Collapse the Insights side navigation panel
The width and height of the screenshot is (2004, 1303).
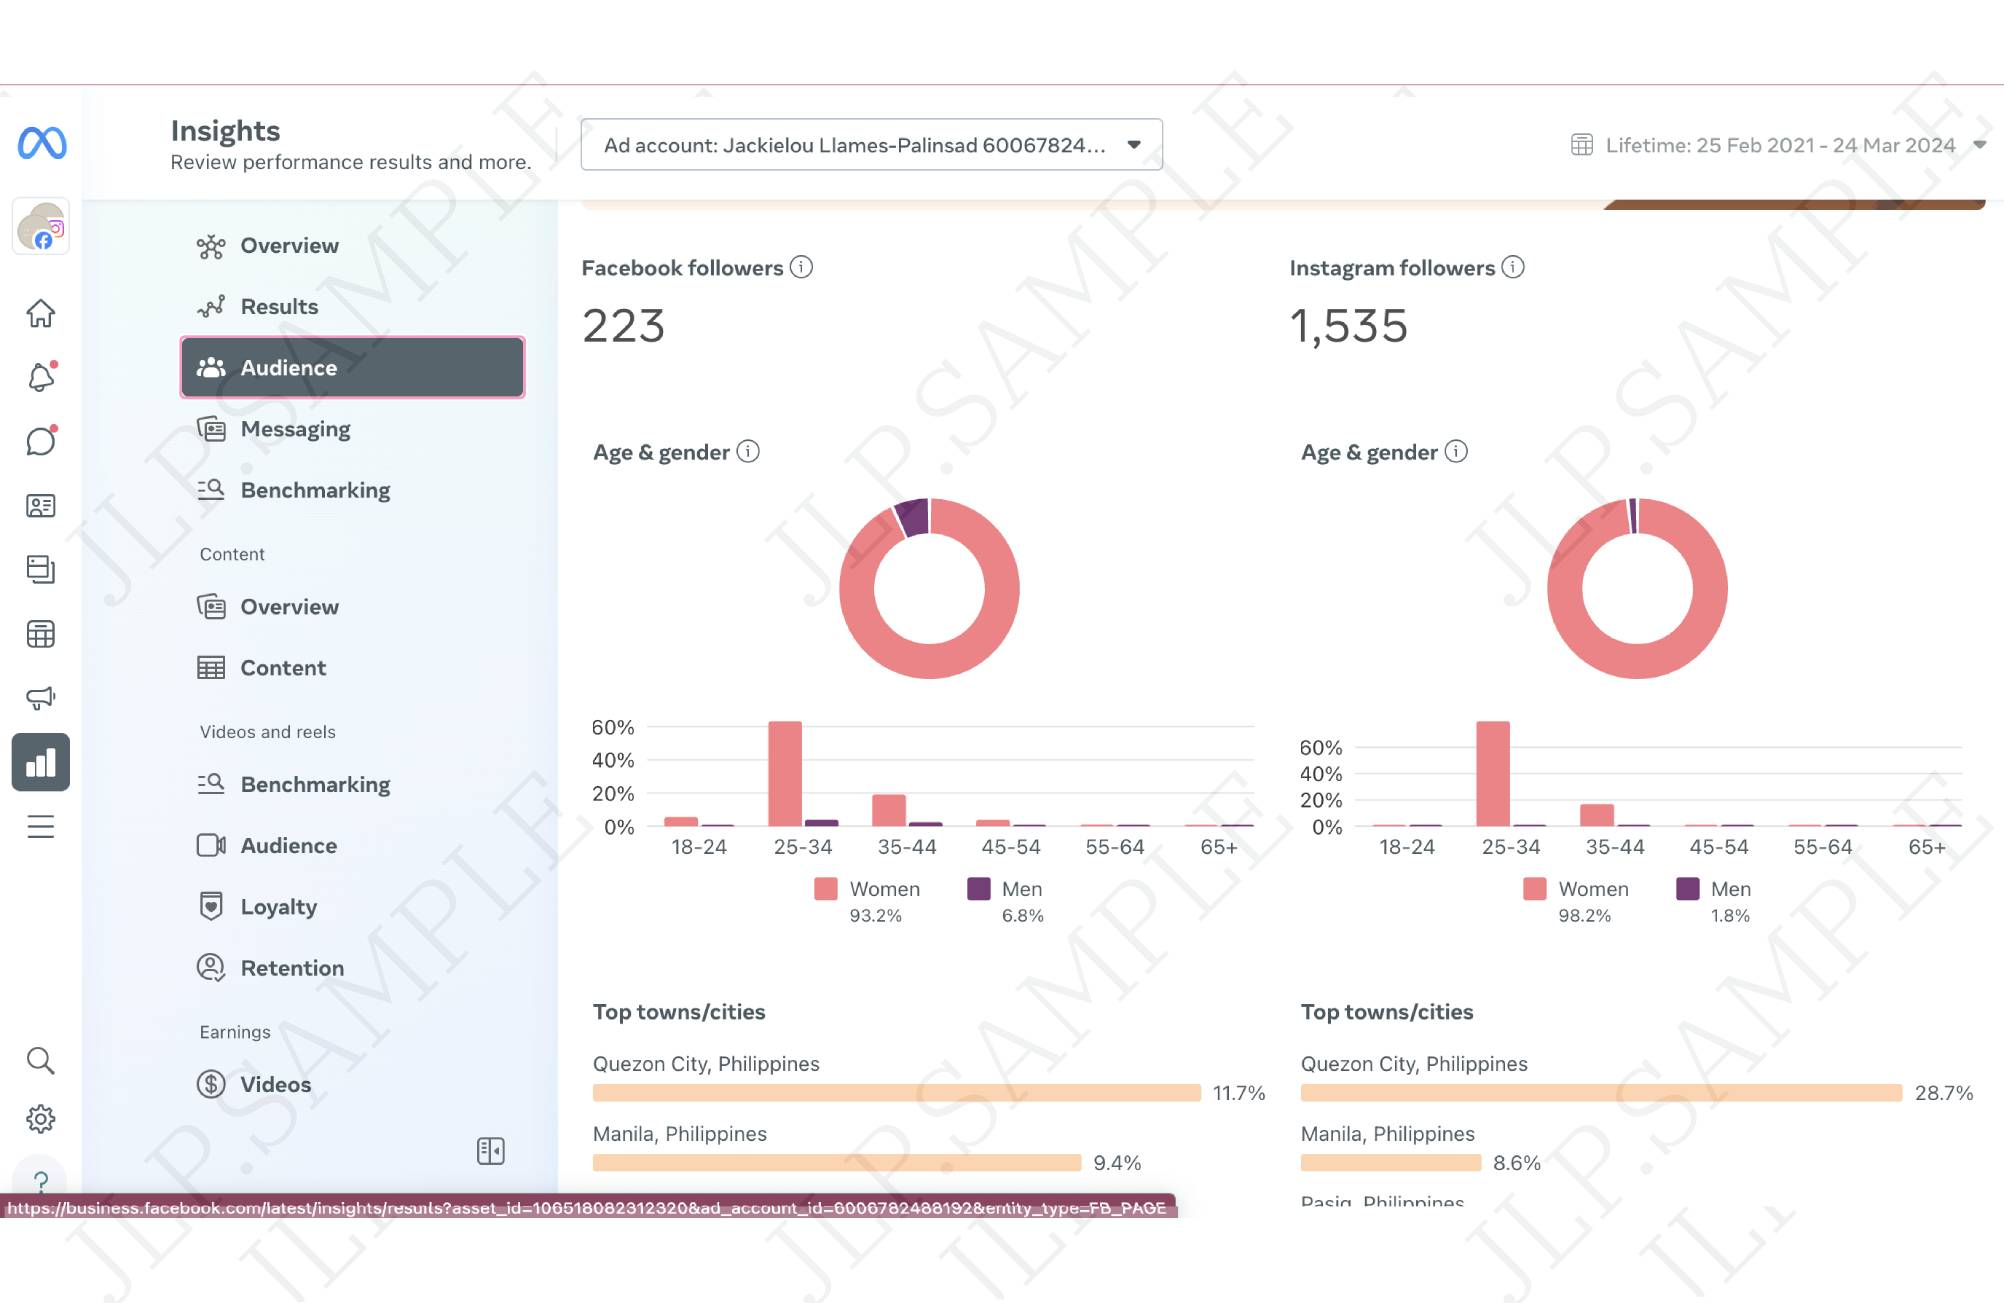tap(491, 1151)
